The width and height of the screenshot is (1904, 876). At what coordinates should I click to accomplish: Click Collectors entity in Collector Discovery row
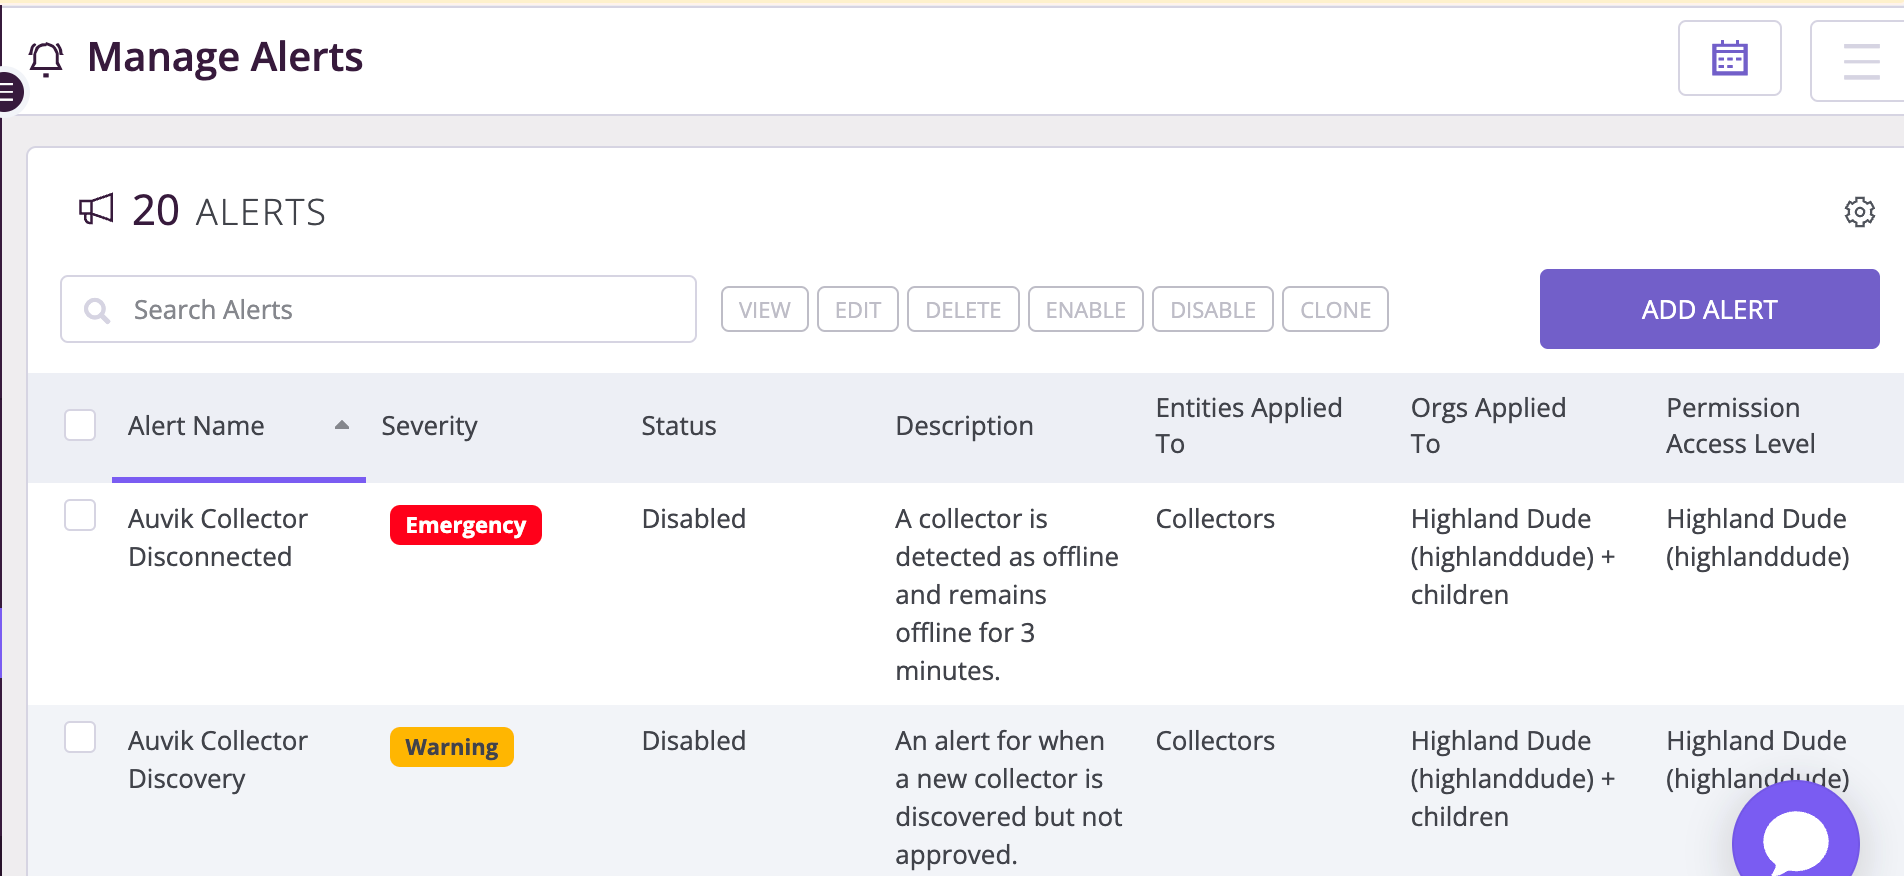click(1215, 741)
